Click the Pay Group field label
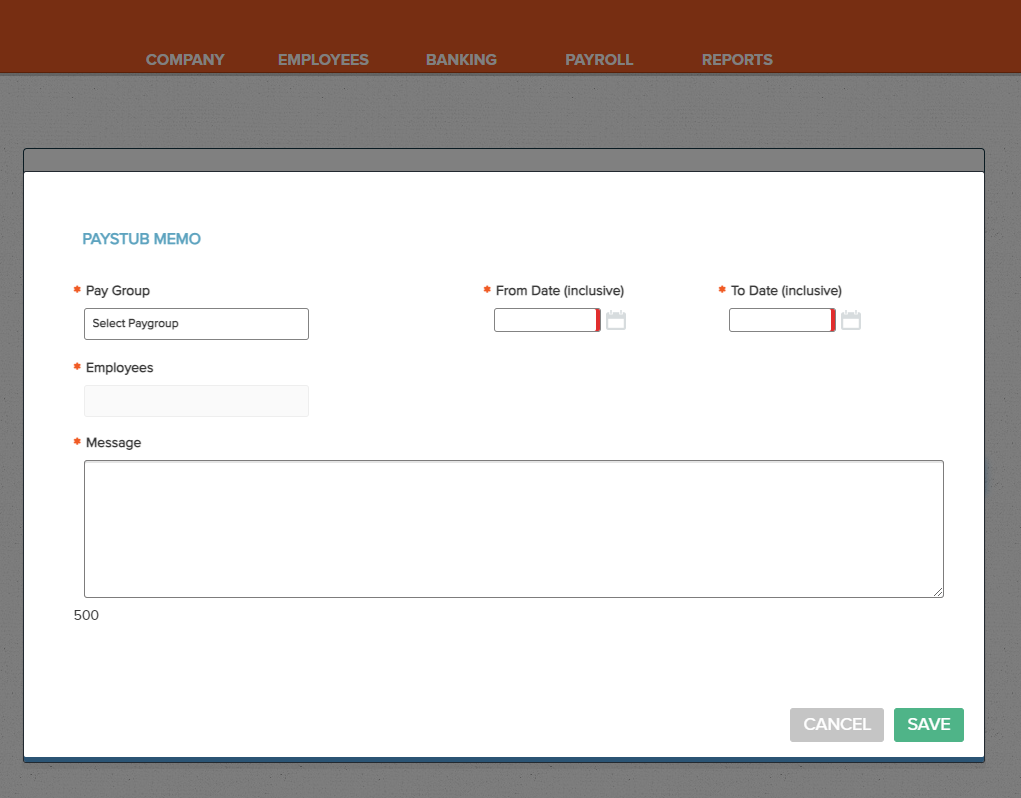1021x798 pixels. pyautogui.click(x=118, y=291)
